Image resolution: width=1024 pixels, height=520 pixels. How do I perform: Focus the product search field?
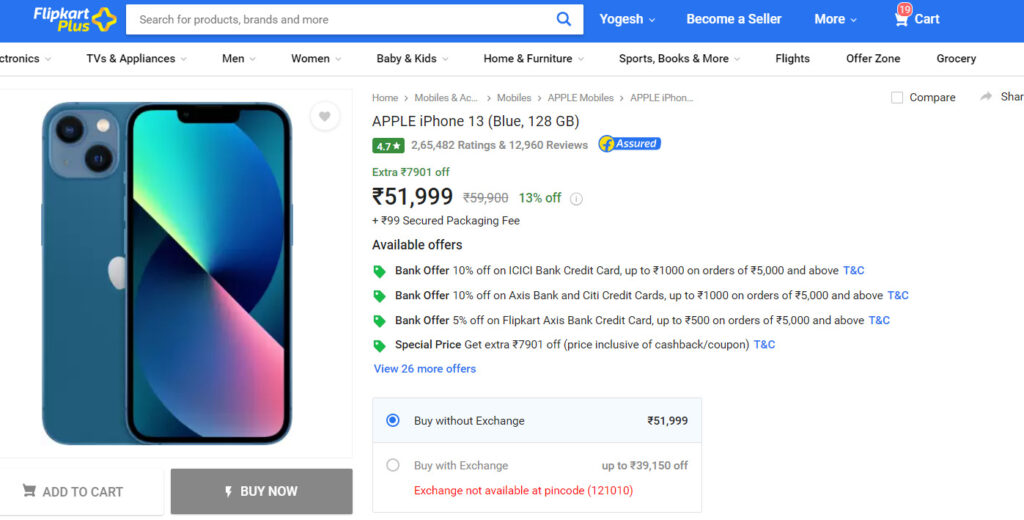[340, 20]
